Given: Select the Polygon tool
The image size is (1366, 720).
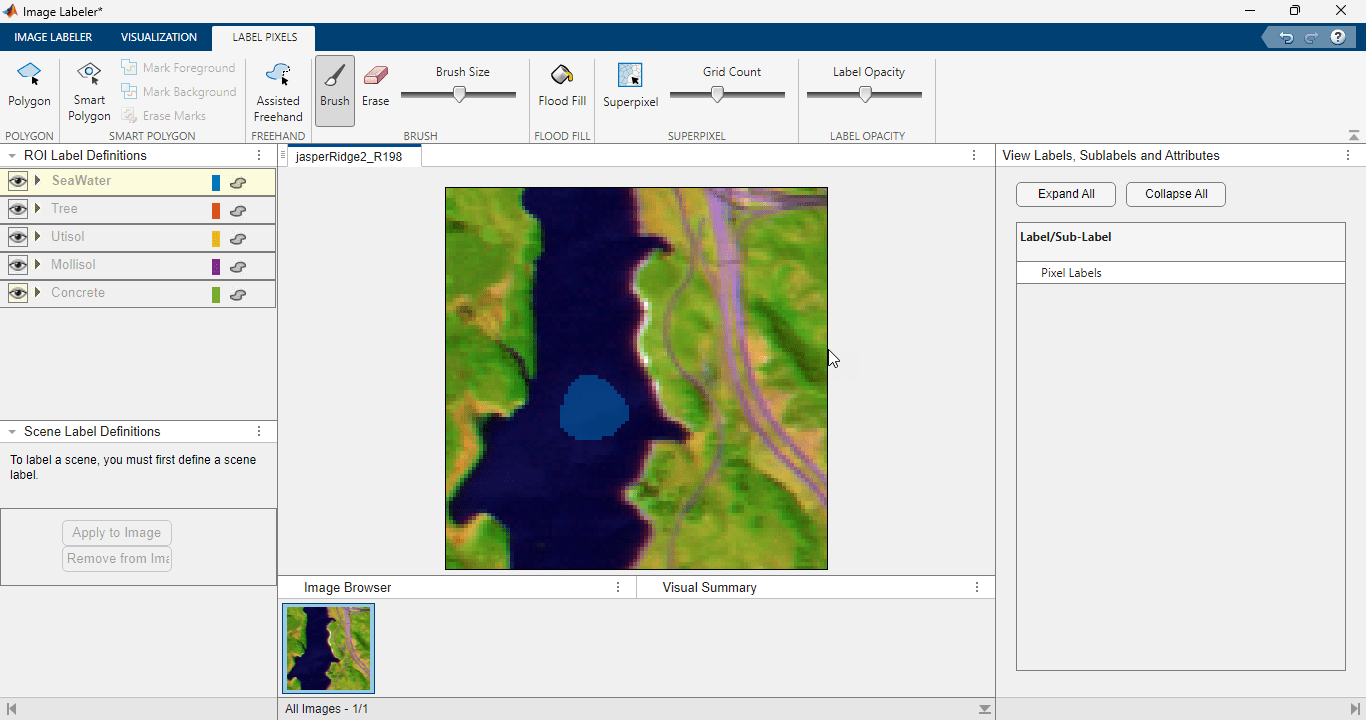Looking at the screenshot, I should pyautogui.click(x=29, y=85).
